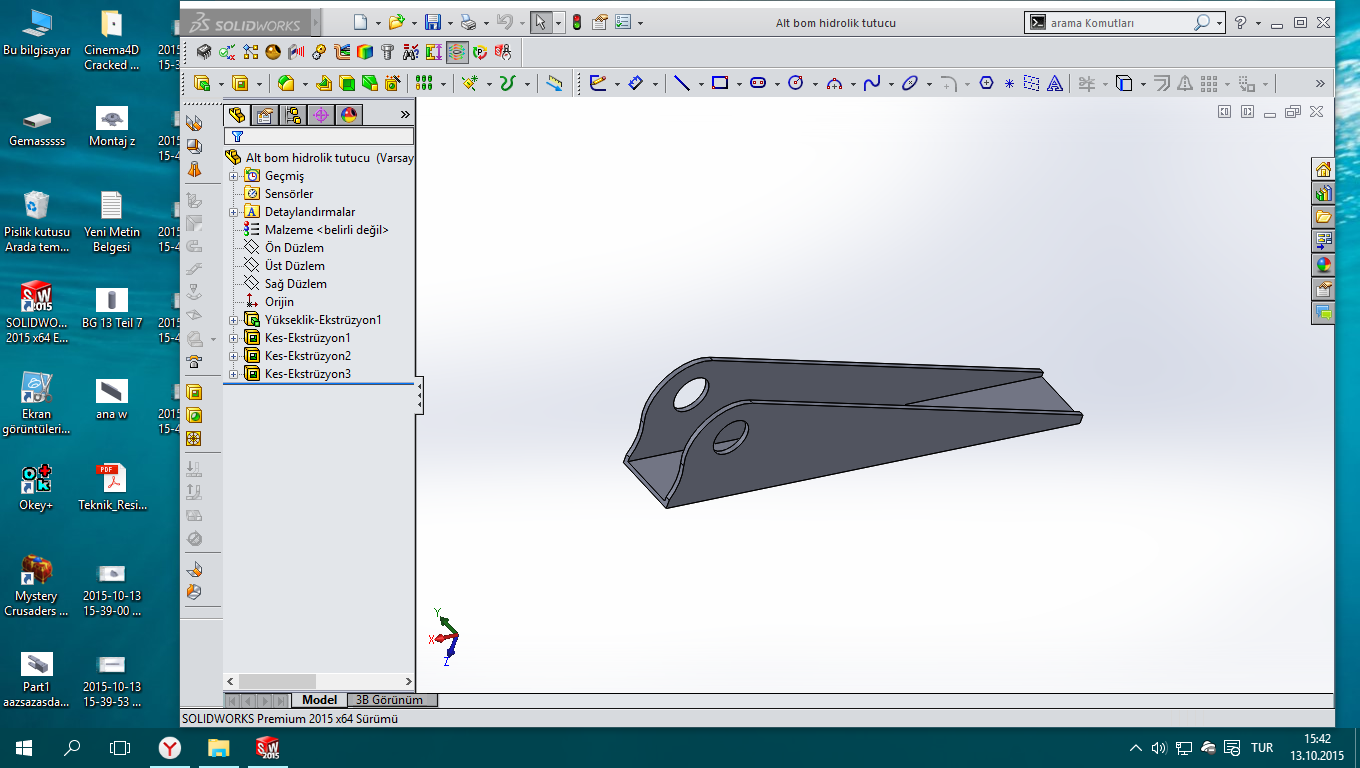The height and width of the screenshot is (768, 1360).
Task: Click the Measure ruler icon
Action: [555, 84]
